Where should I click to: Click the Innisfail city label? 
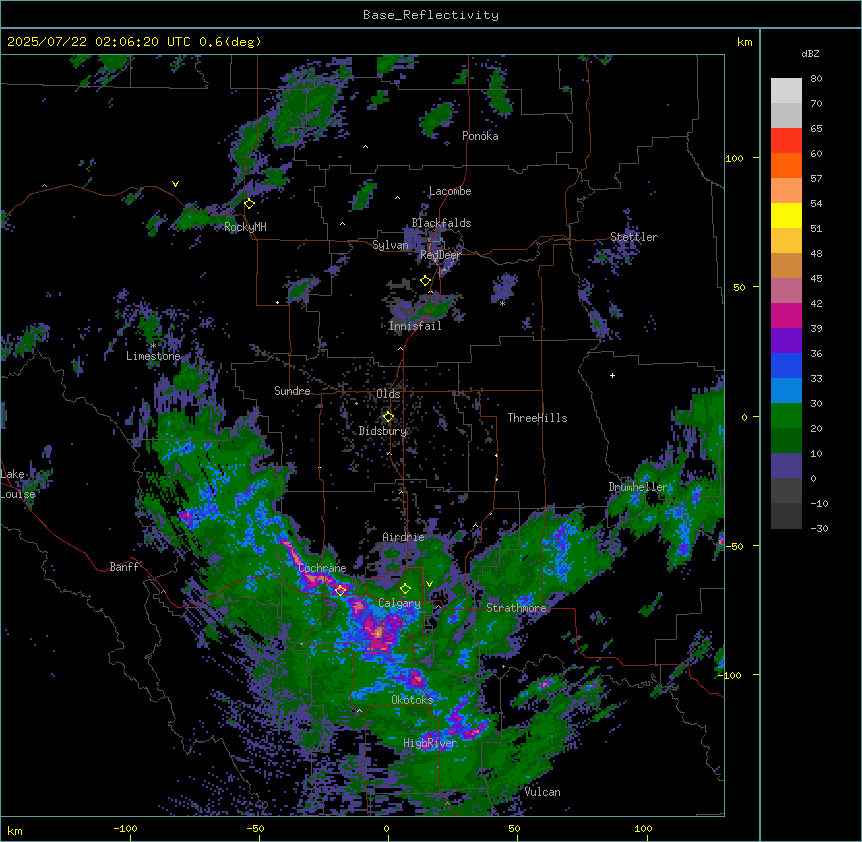[415, 326]
